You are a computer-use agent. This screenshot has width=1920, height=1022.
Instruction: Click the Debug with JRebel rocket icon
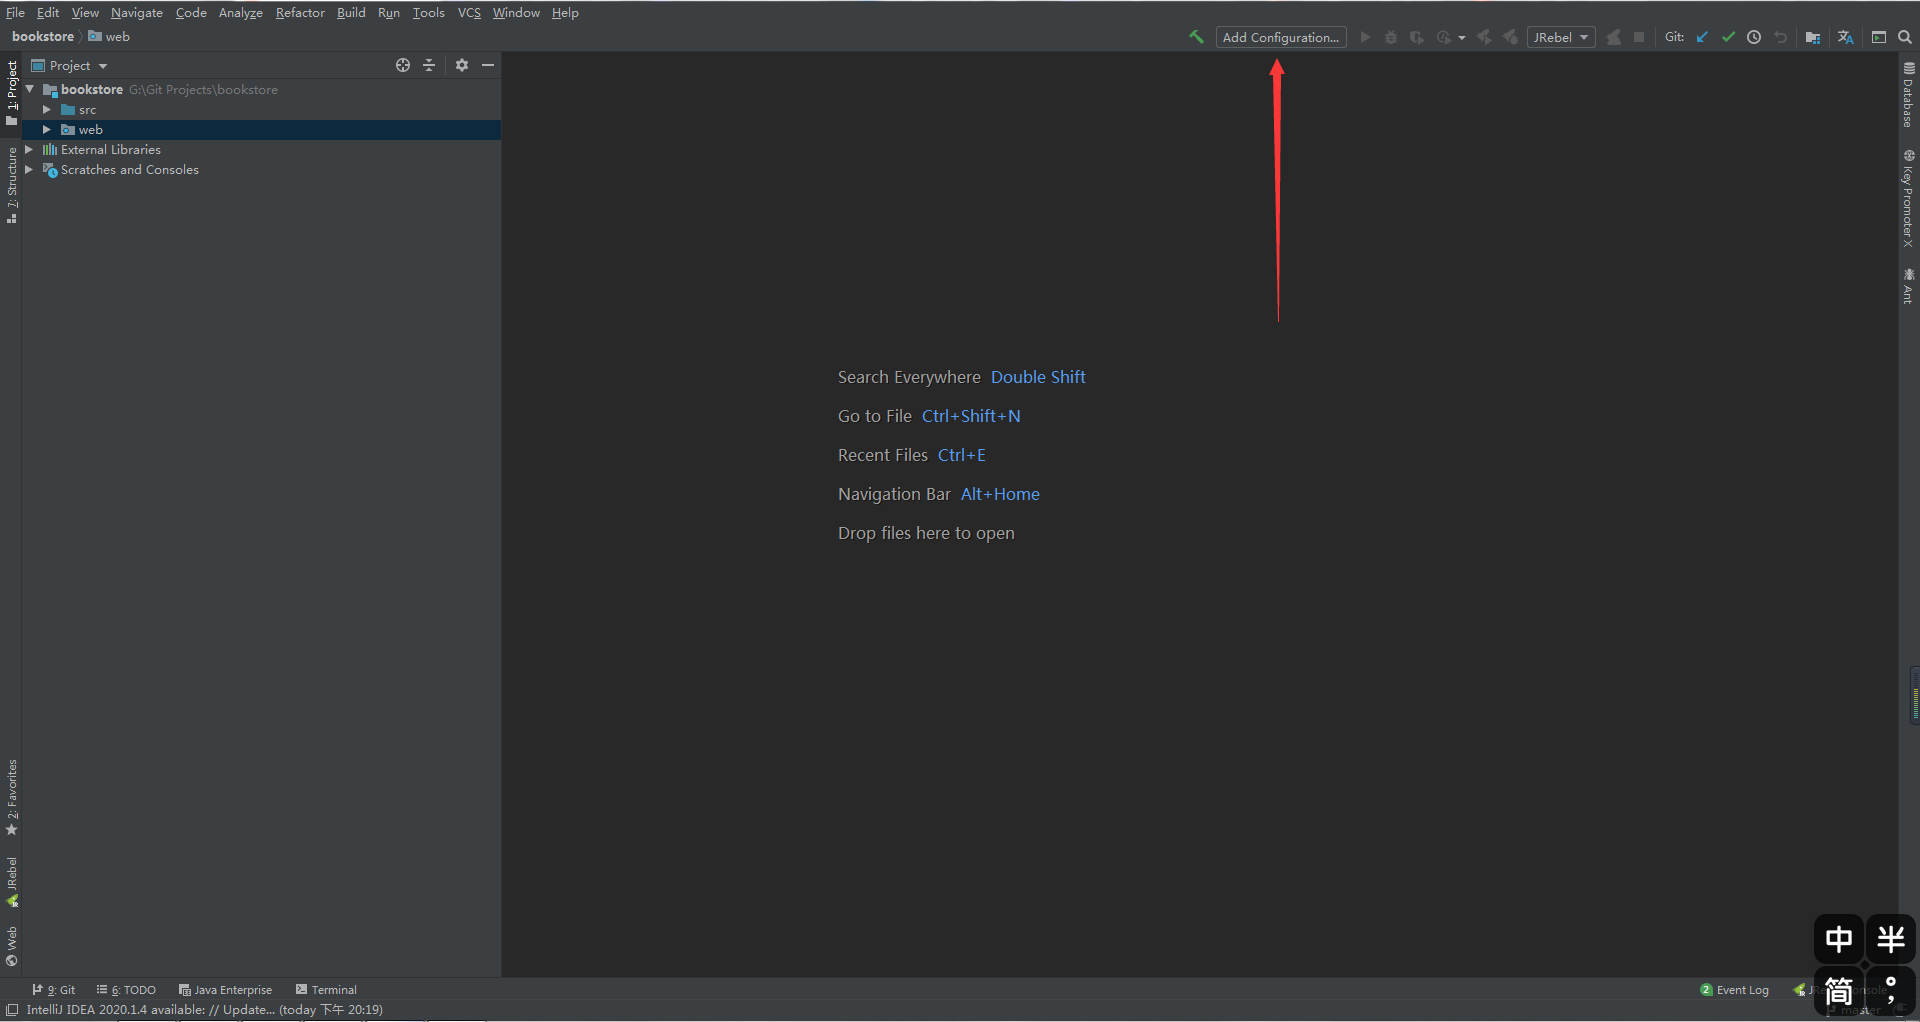tap(1510, 37)
